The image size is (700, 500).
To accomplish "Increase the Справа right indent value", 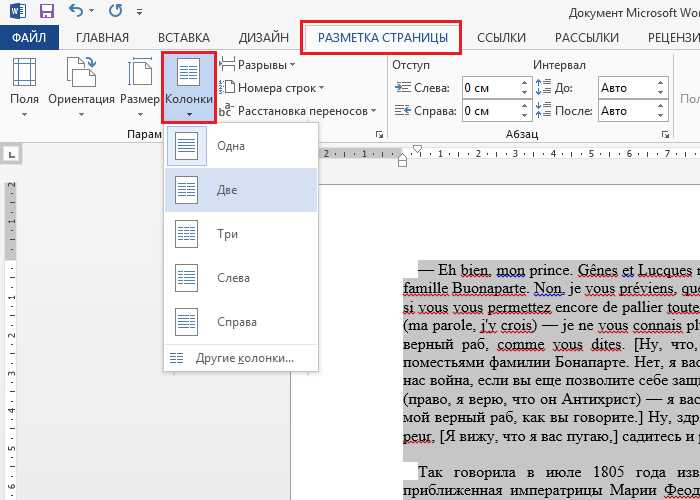I will 525,106.
